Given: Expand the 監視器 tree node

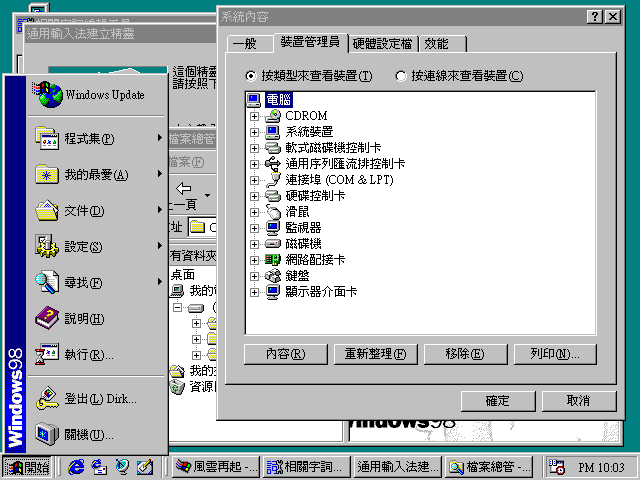Looking at the screenshot, I should (254, 228).
